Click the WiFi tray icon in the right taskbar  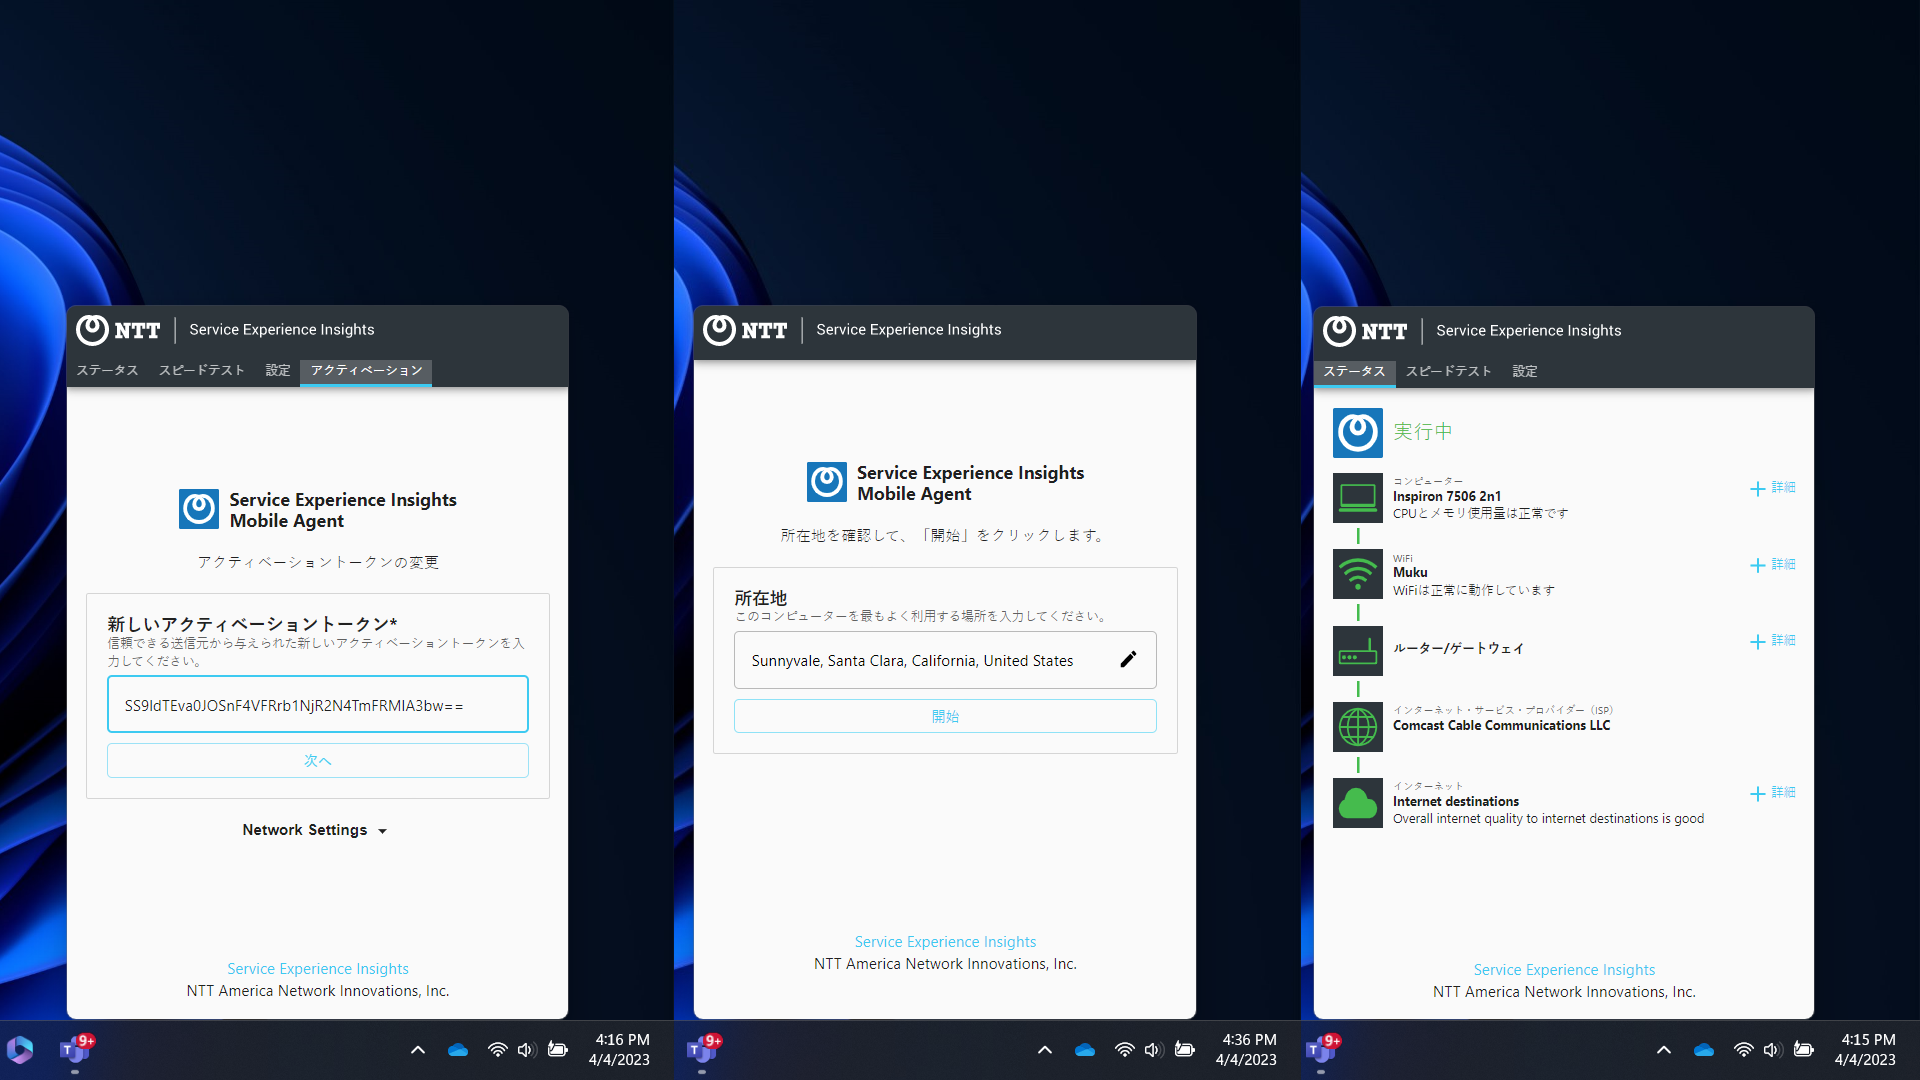(1743, 1050)
